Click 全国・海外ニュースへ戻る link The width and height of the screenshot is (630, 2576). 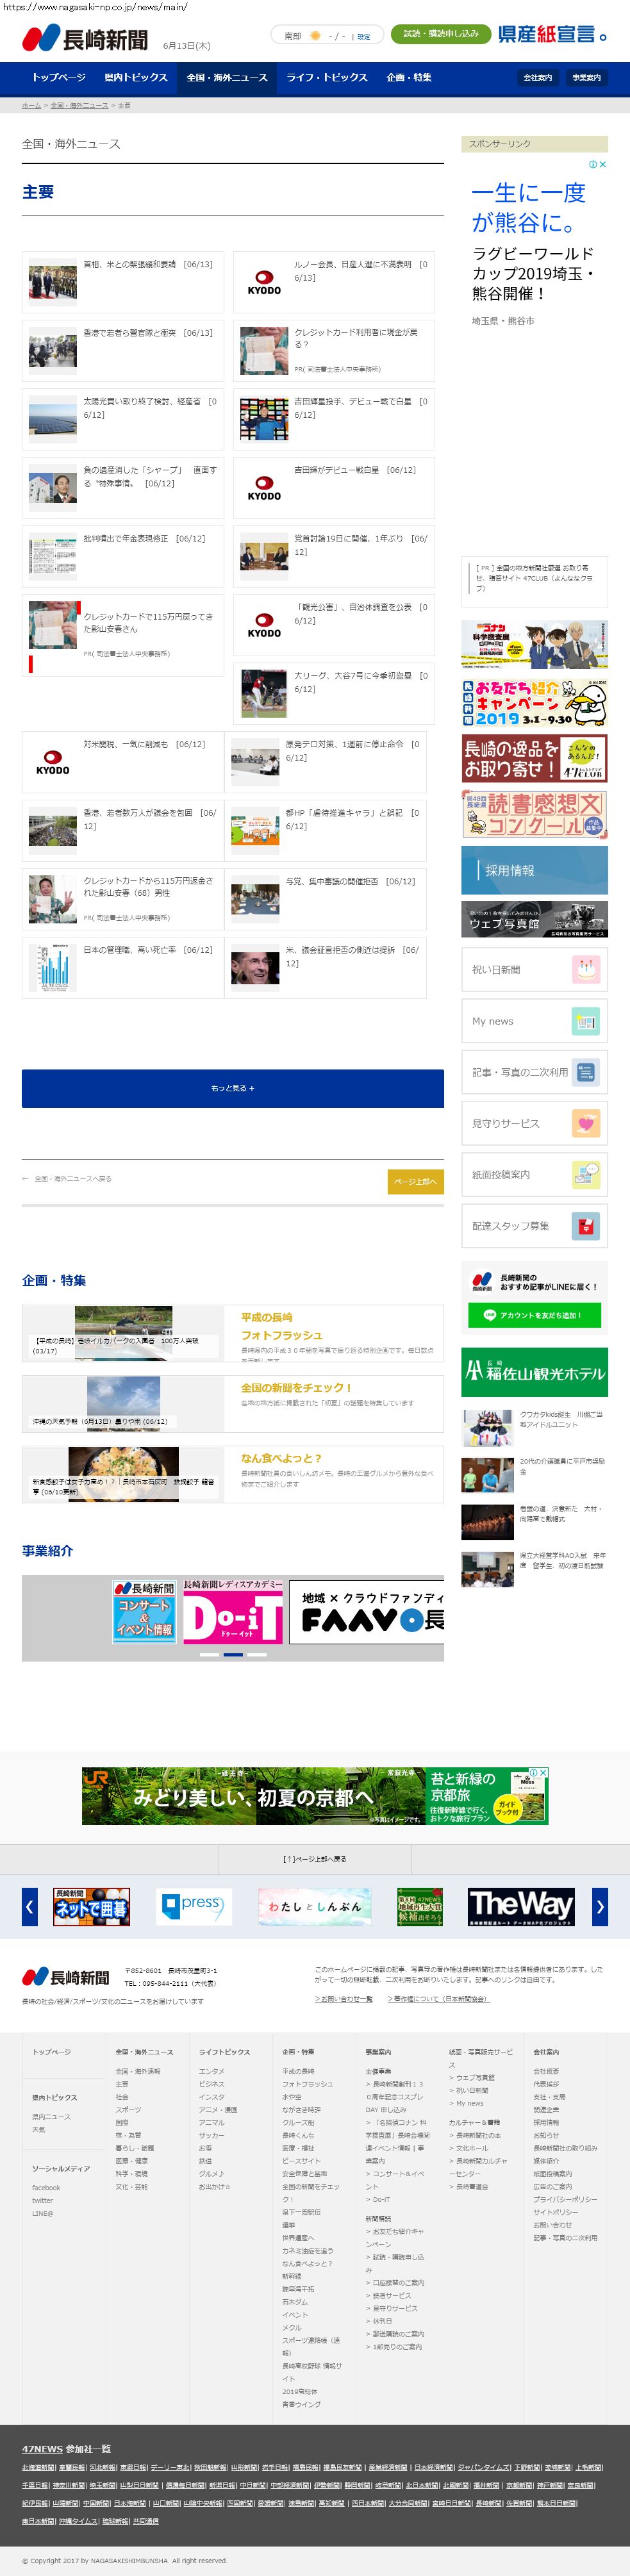(x=67, y=1179)
